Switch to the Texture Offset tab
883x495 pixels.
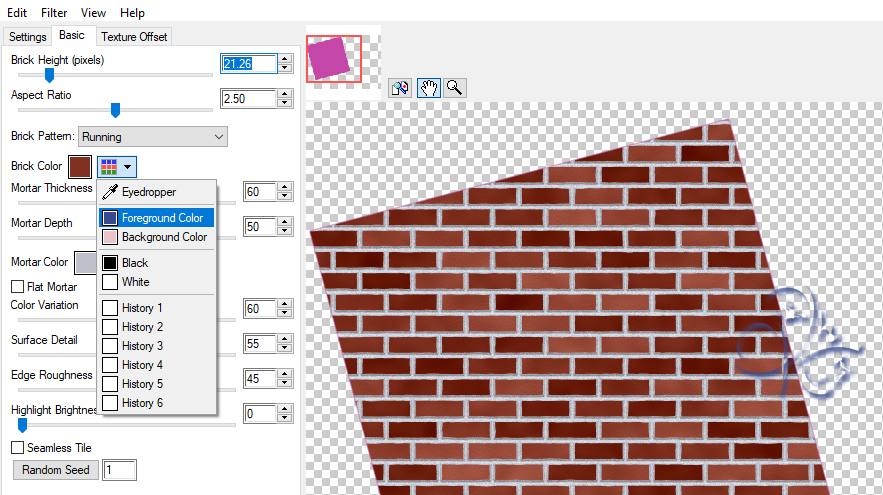(x=134, y=37)
